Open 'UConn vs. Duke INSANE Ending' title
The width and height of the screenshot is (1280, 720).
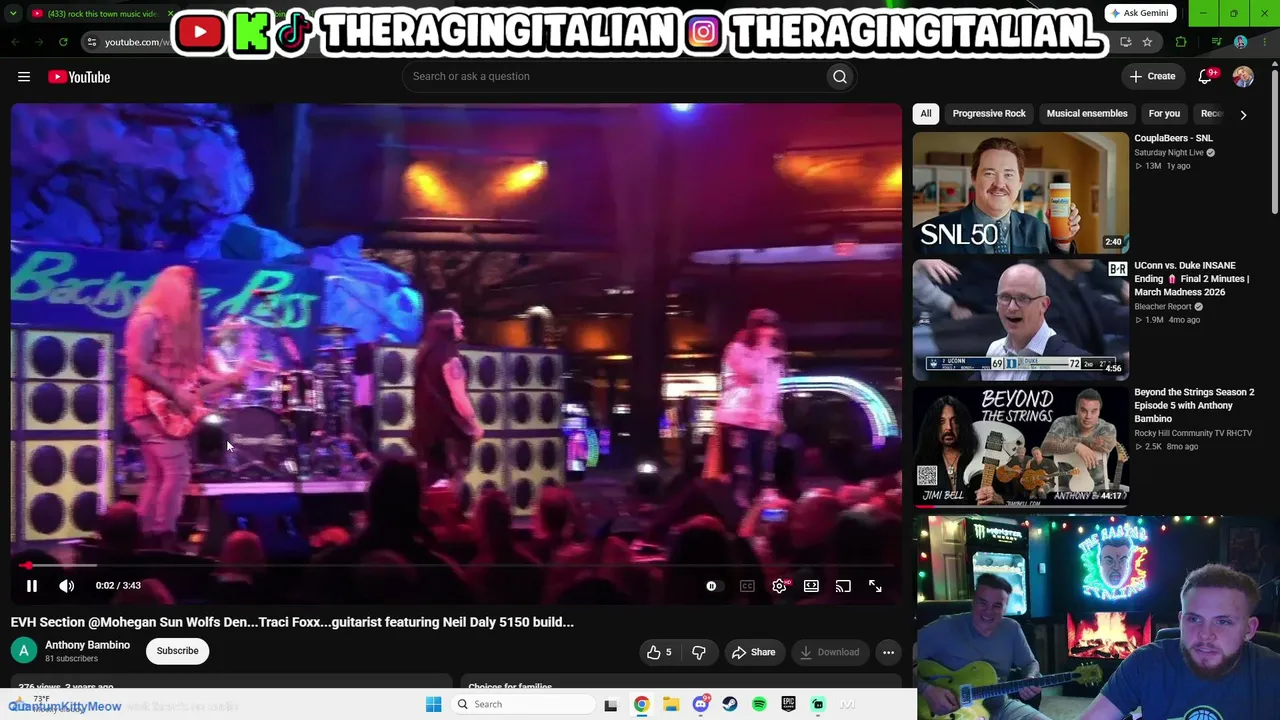[x=1192, y=279]
